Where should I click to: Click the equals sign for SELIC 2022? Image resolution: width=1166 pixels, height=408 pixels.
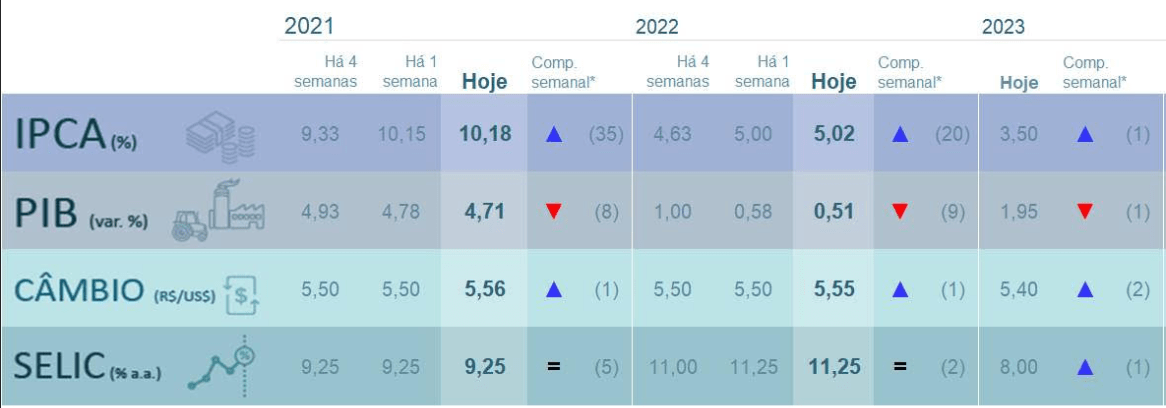(x=899, y=367)
